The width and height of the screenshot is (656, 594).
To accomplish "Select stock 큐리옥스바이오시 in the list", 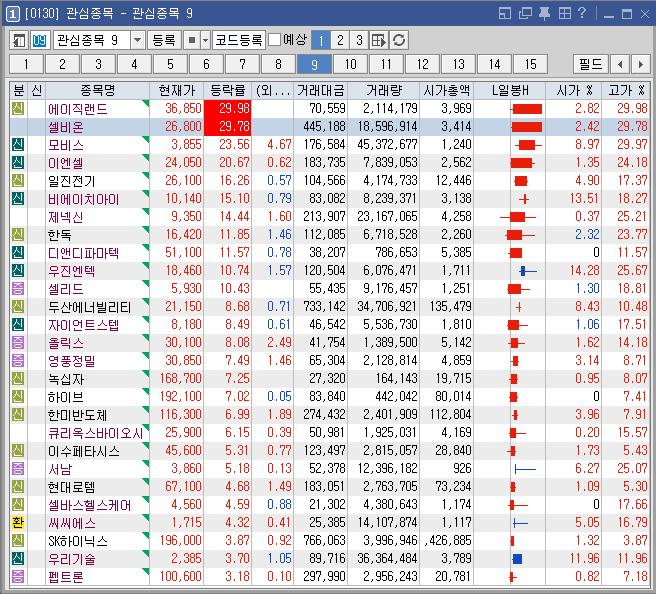I will tap(96, 433).
